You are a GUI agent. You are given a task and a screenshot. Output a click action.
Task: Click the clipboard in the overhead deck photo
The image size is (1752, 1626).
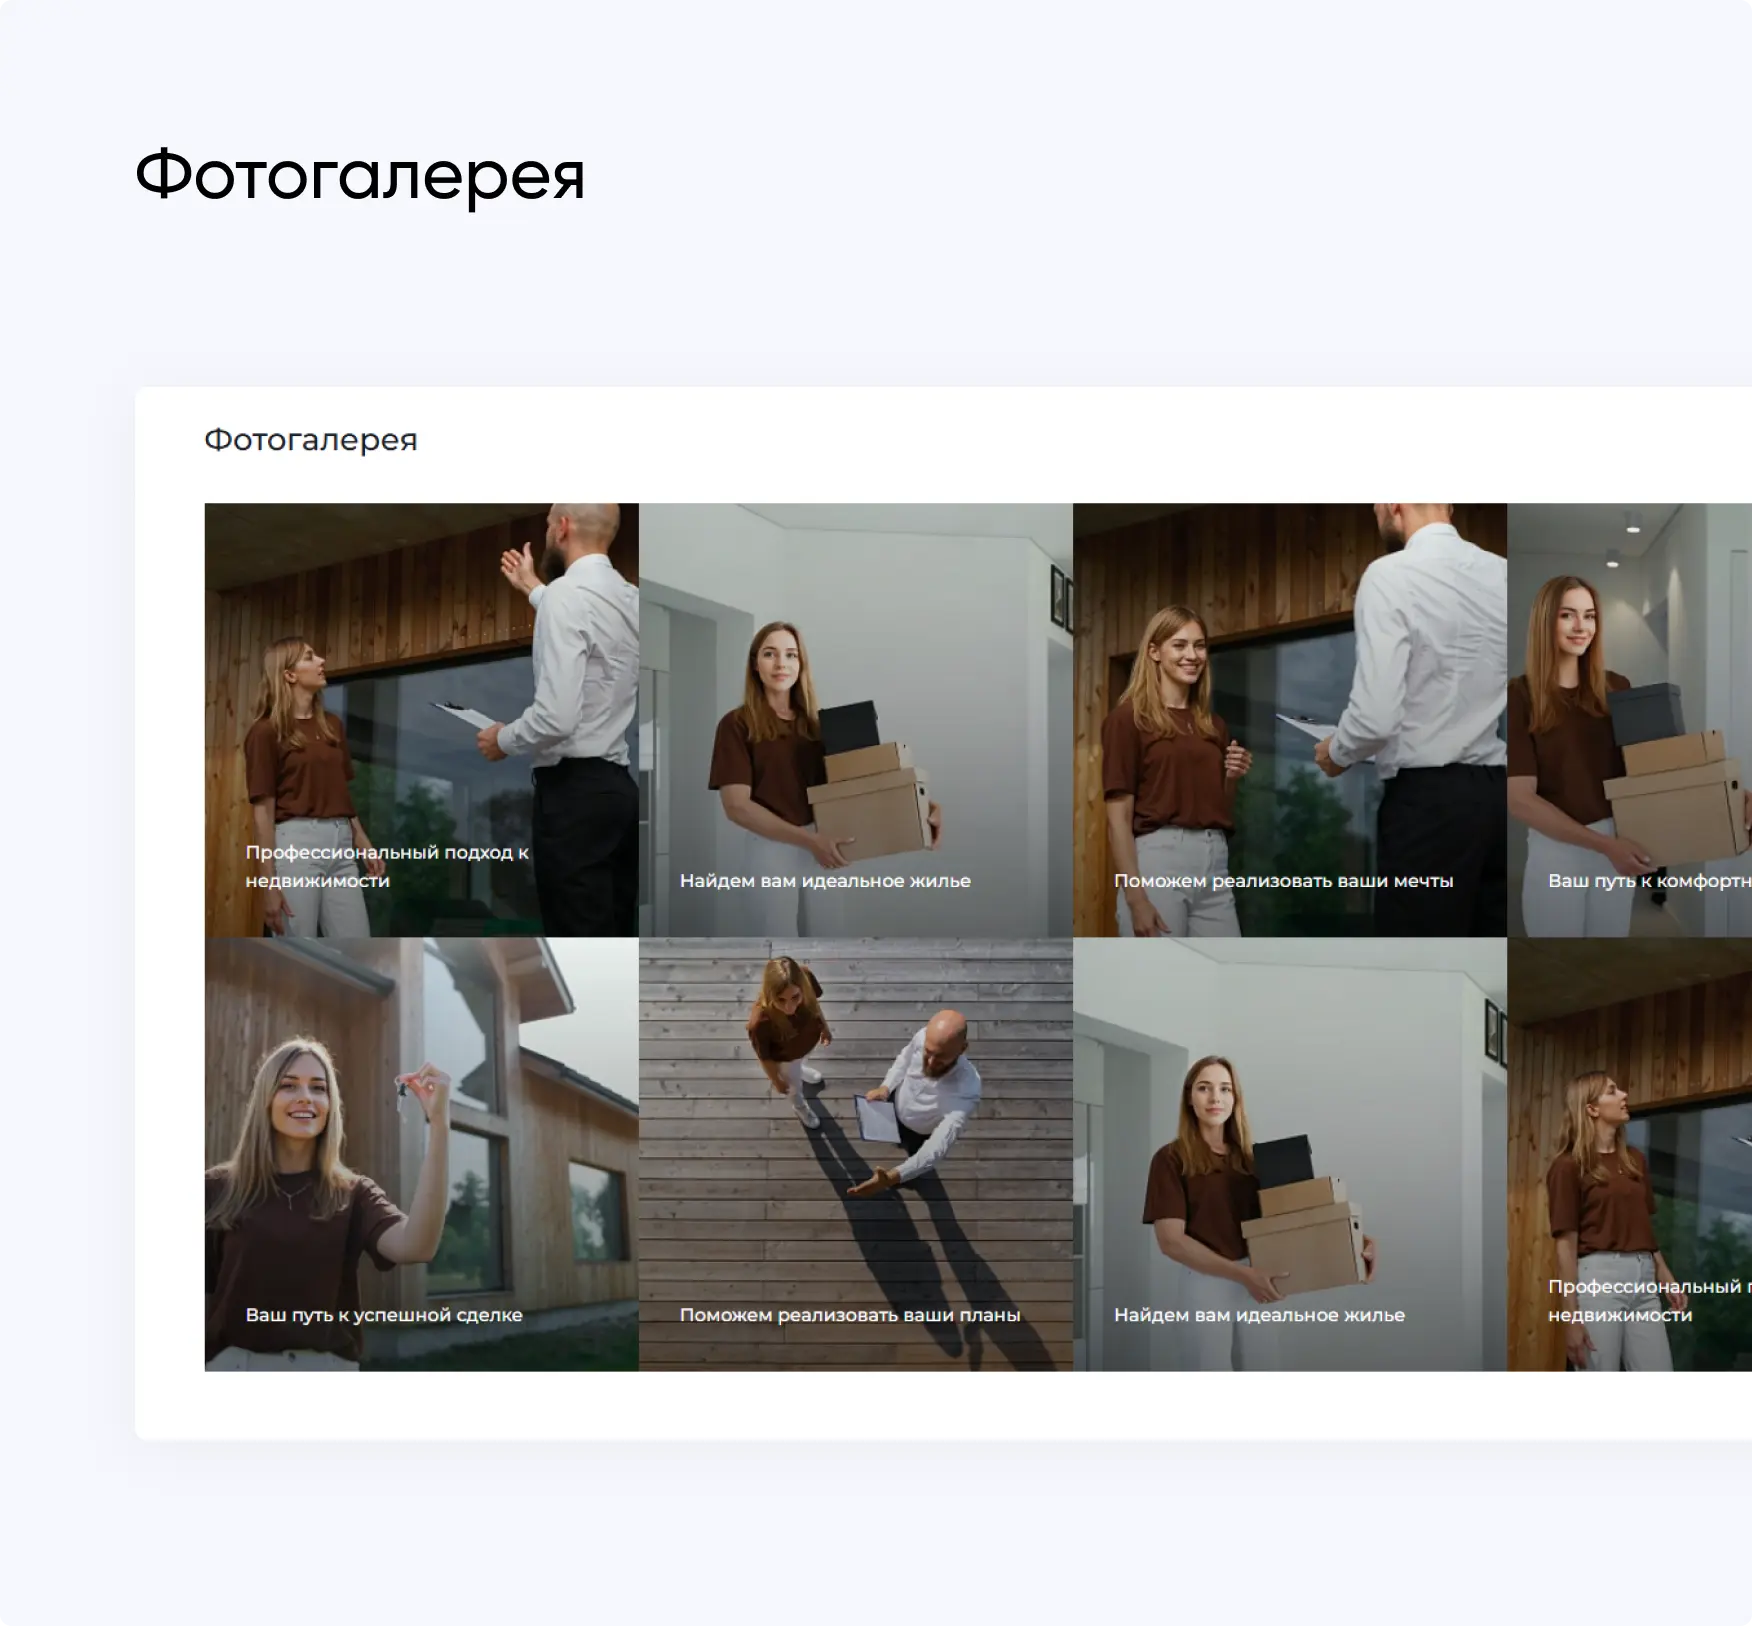[877, 1119]
